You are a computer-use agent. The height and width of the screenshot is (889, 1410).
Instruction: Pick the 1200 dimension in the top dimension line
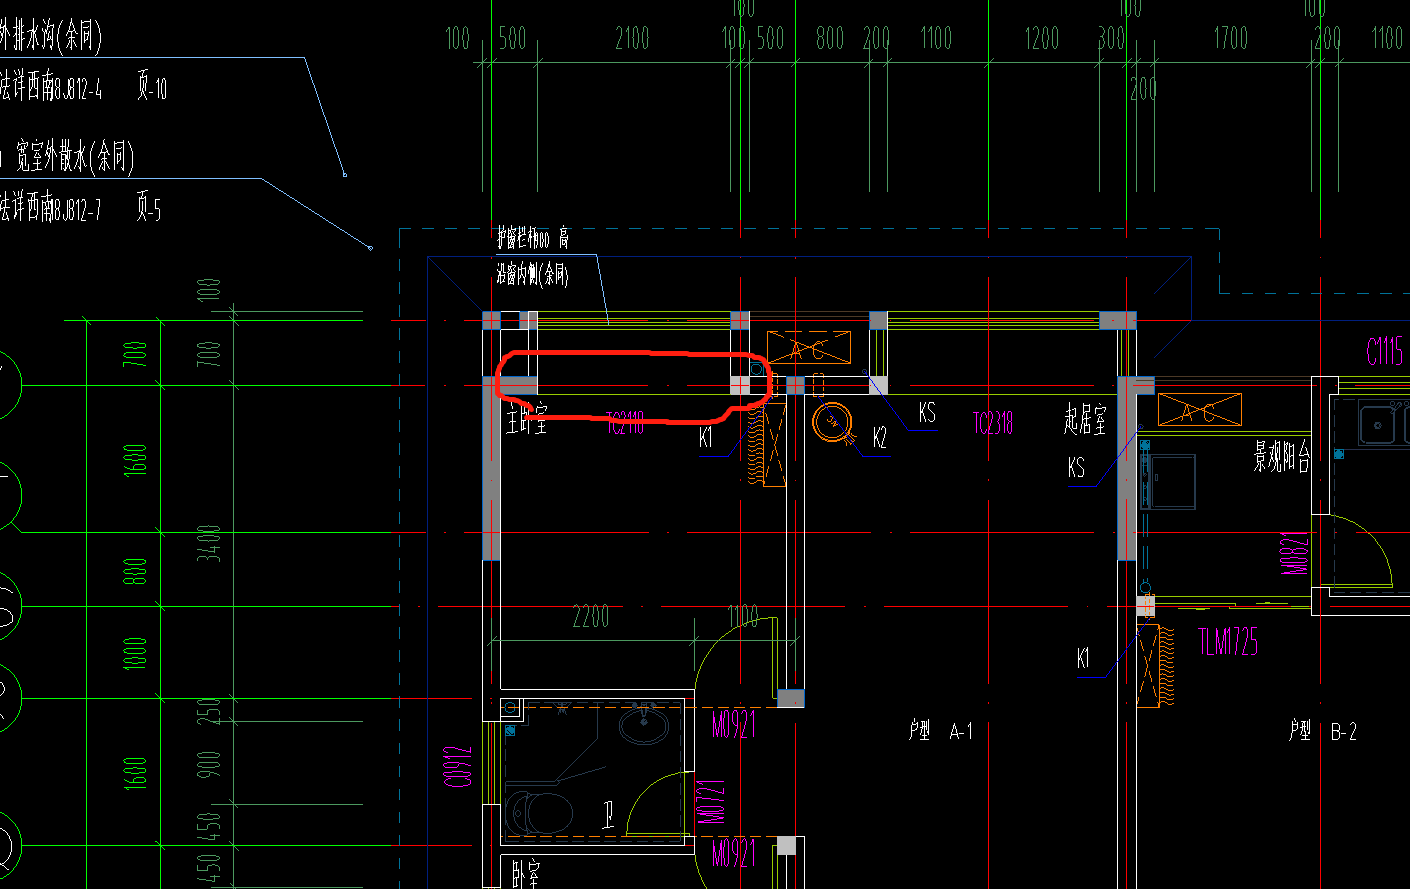pyautogui.click(x=1041, y=38)
